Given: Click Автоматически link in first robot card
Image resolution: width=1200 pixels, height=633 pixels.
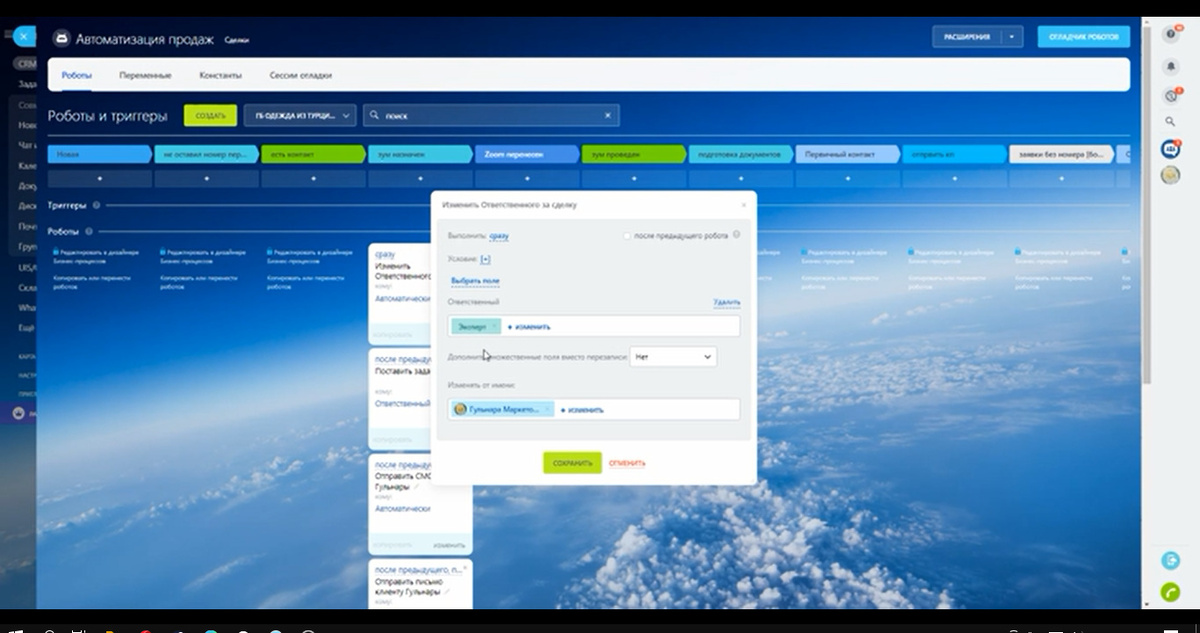Looking at the screenshot, I should (x=402, y=298).
